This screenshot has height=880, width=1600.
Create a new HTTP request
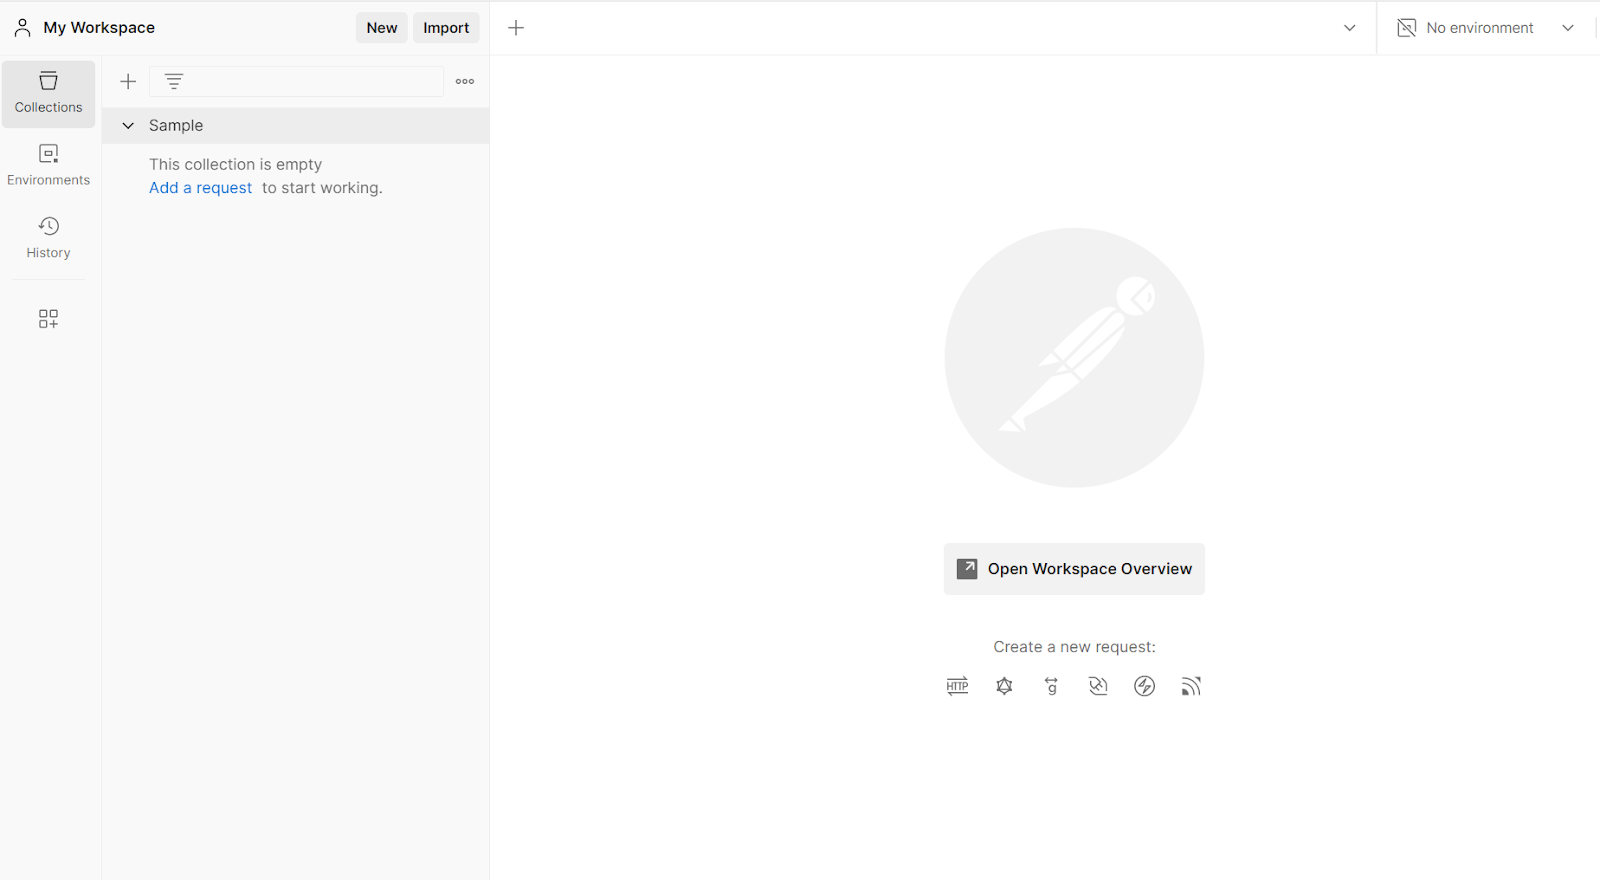click(x=958, y=686)
